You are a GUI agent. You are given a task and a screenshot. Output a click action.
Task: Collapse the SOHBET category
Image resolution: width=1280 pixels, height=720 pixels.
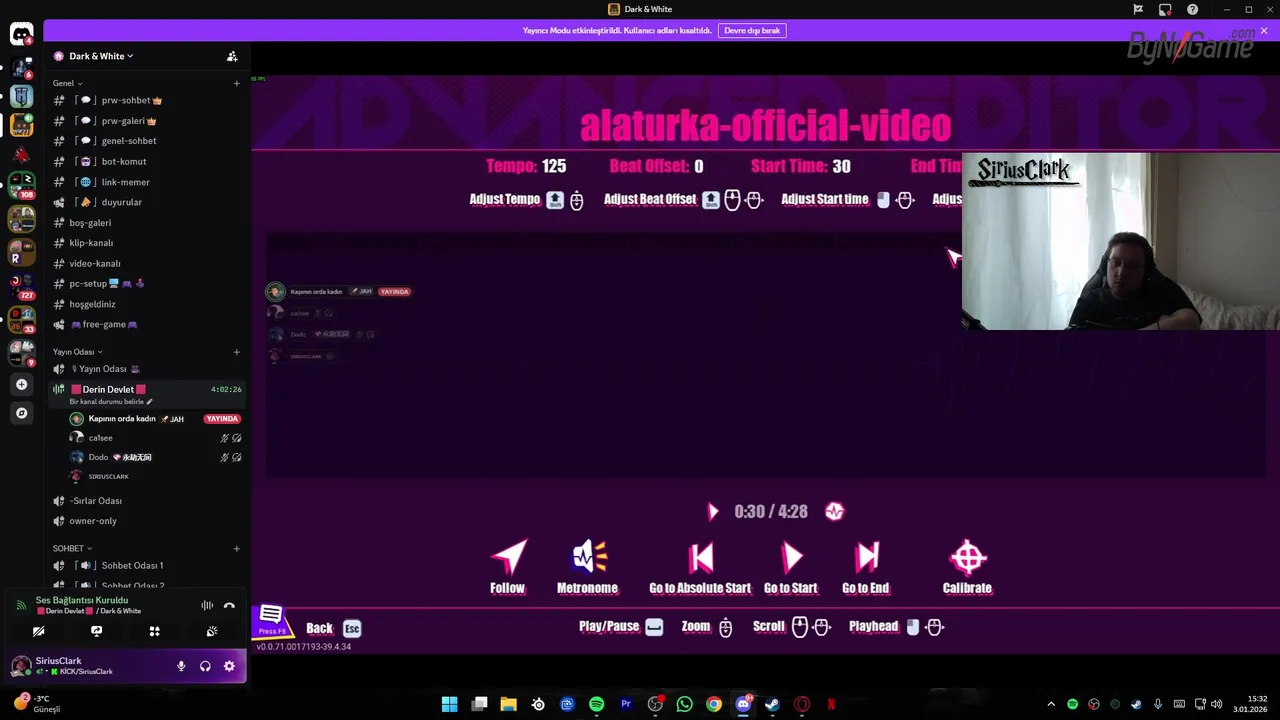(72, 548)
